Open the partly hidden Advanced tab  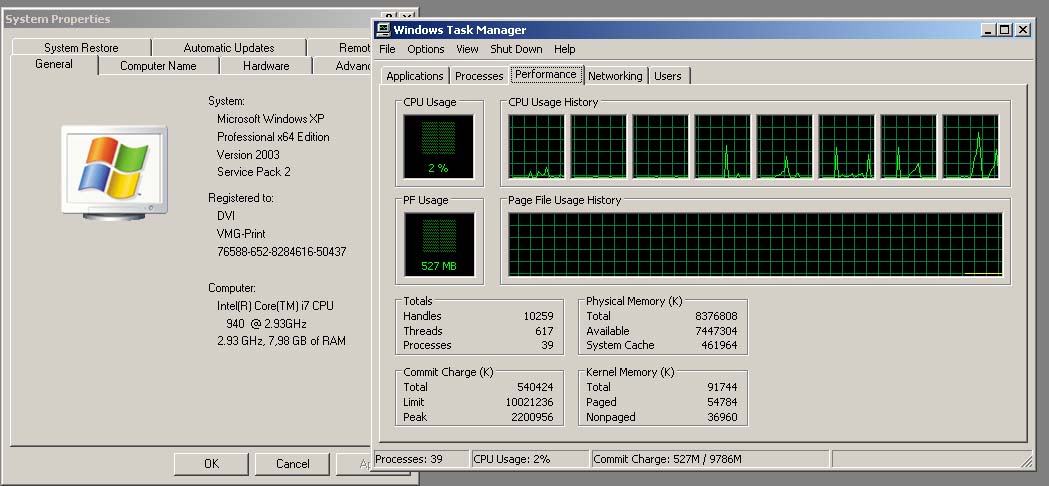pos(343,66)
